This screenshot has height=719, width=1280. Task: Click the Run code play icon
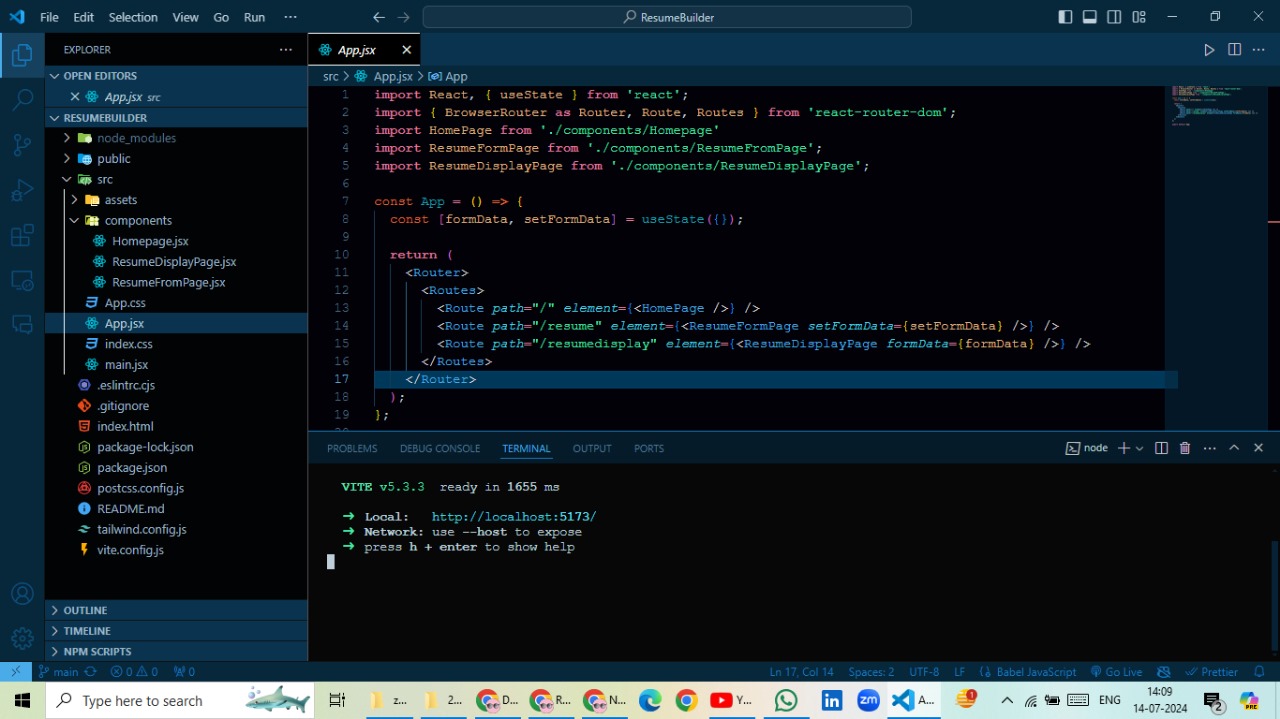(x=1209, y=50)
